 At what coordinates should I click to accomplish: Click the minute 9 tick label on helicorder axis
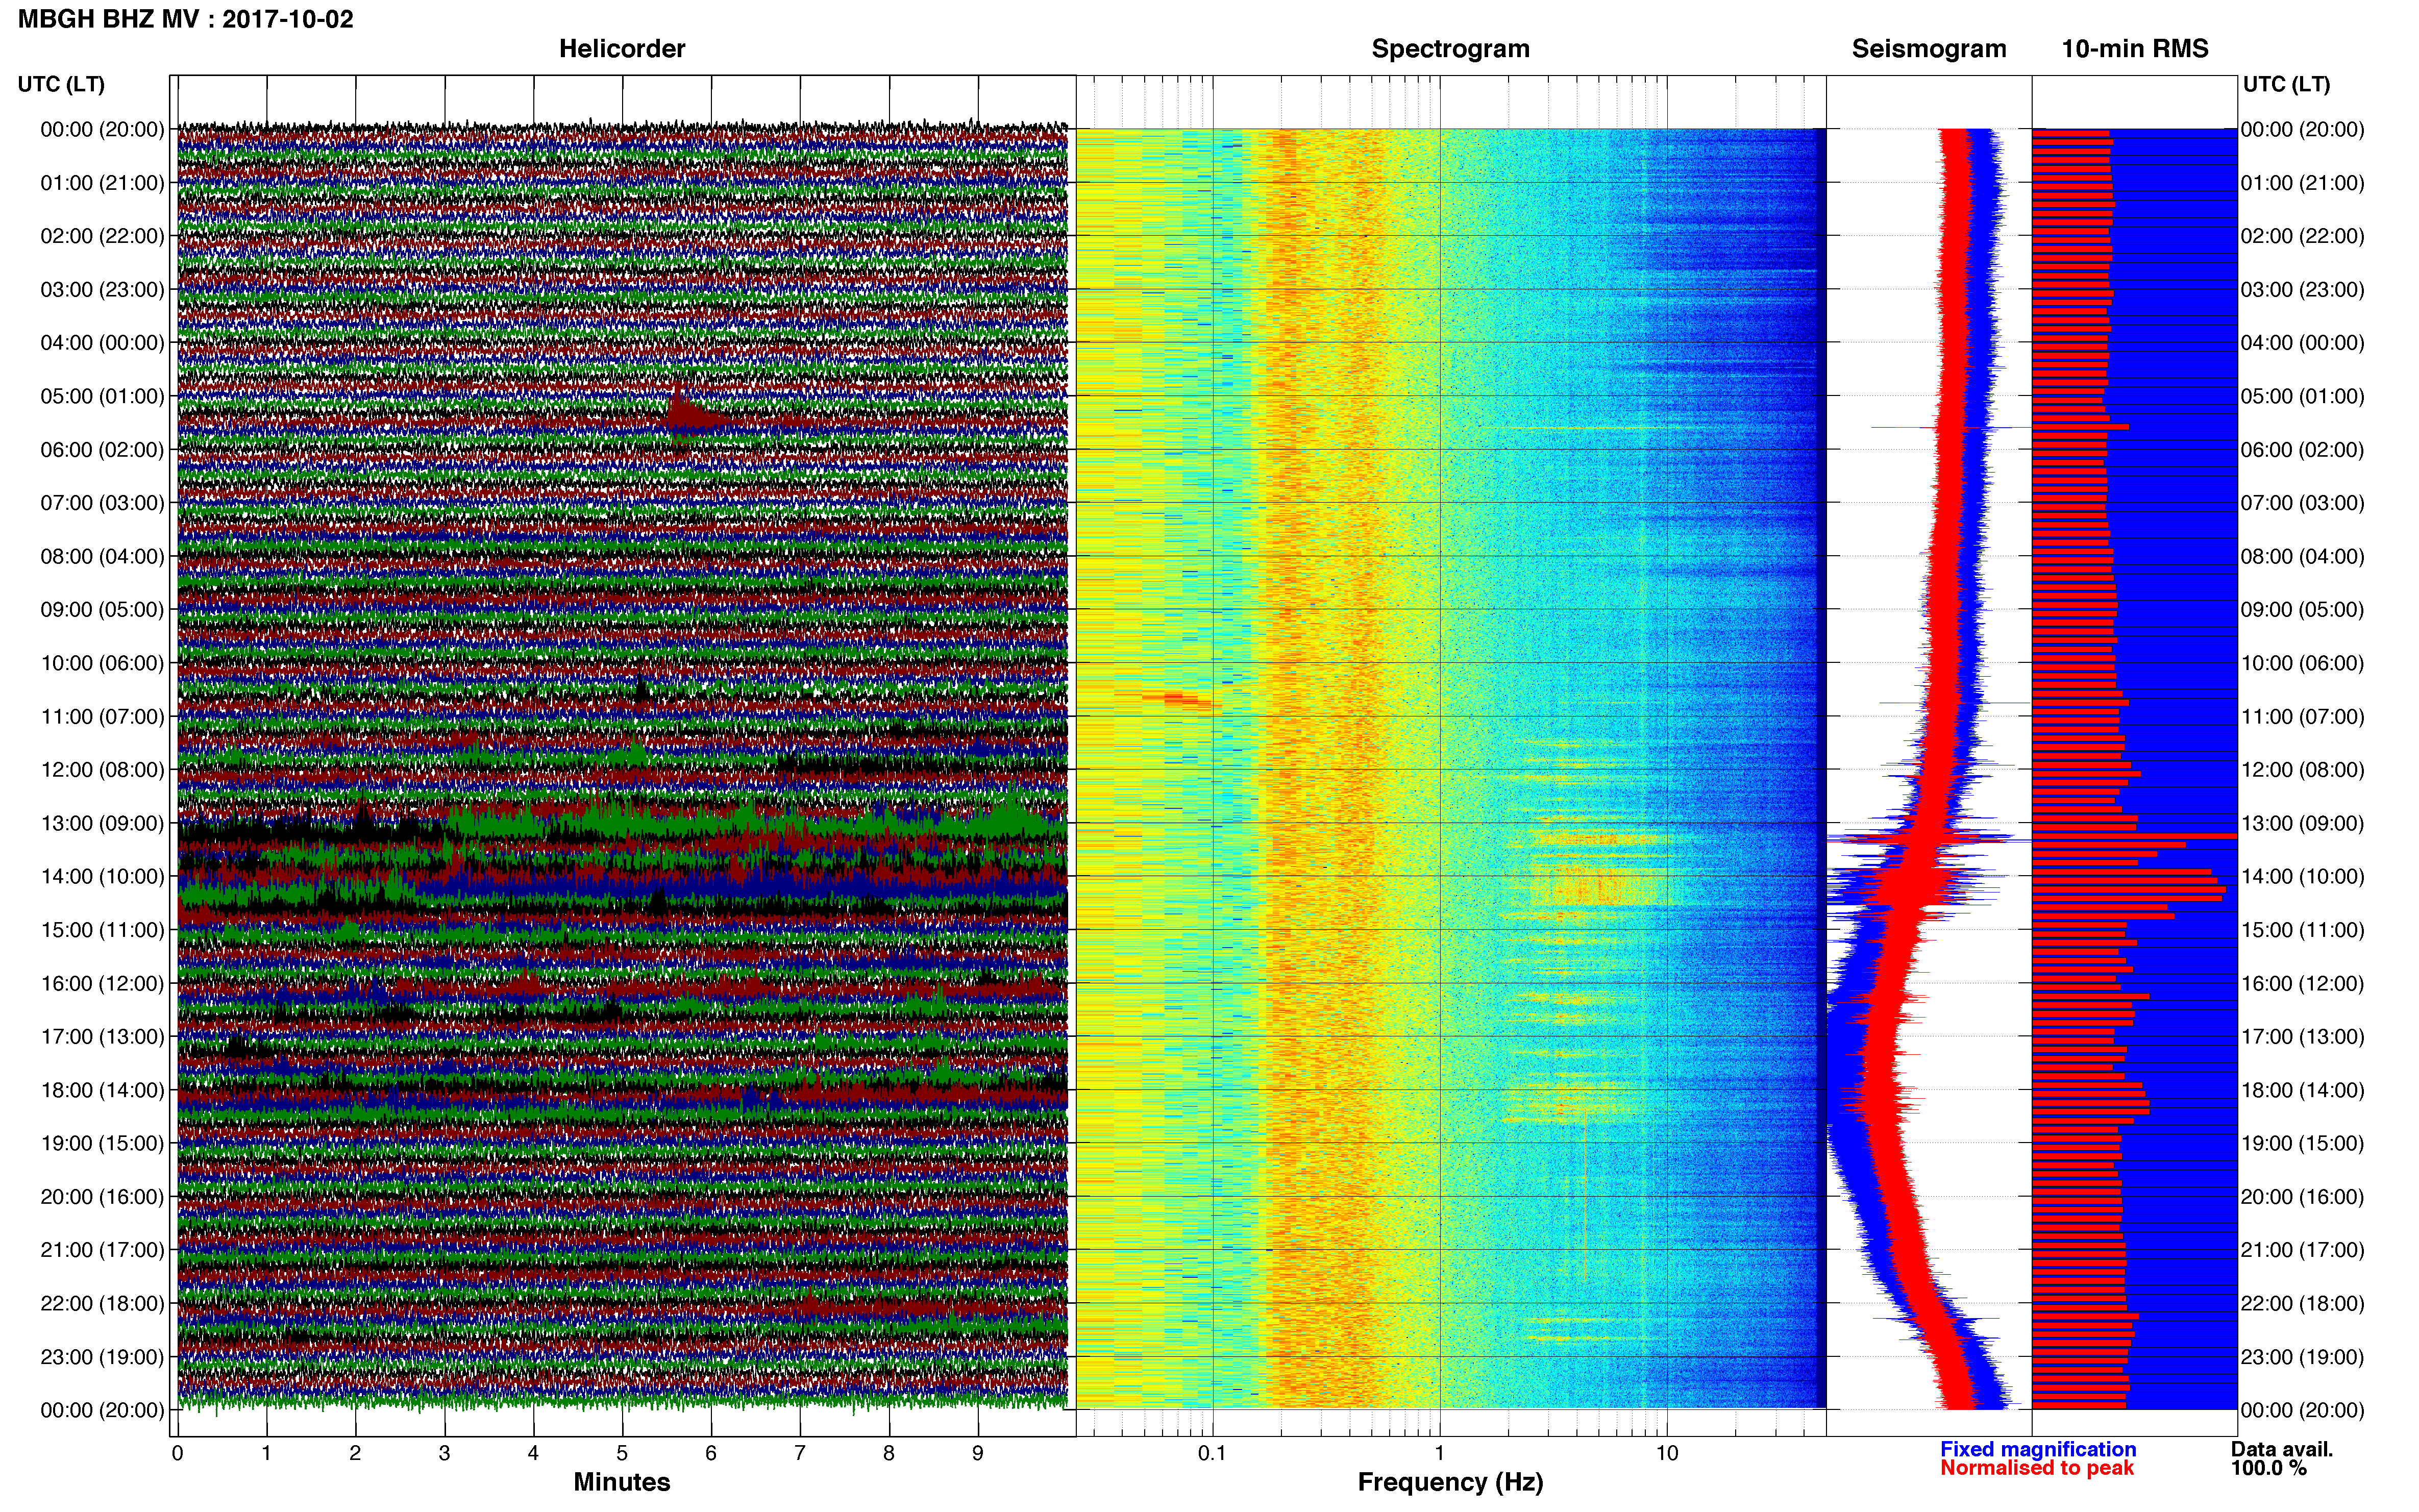point(978,1453)
